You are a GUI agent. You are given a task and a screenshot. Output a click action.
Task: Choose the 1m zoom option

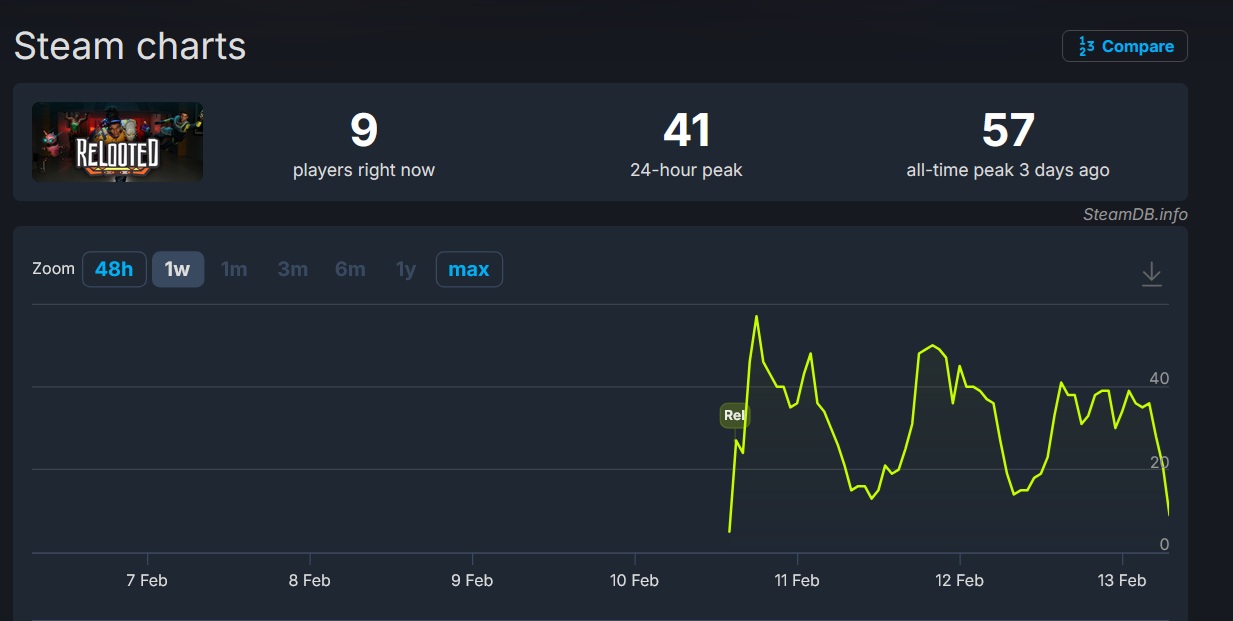234,269
